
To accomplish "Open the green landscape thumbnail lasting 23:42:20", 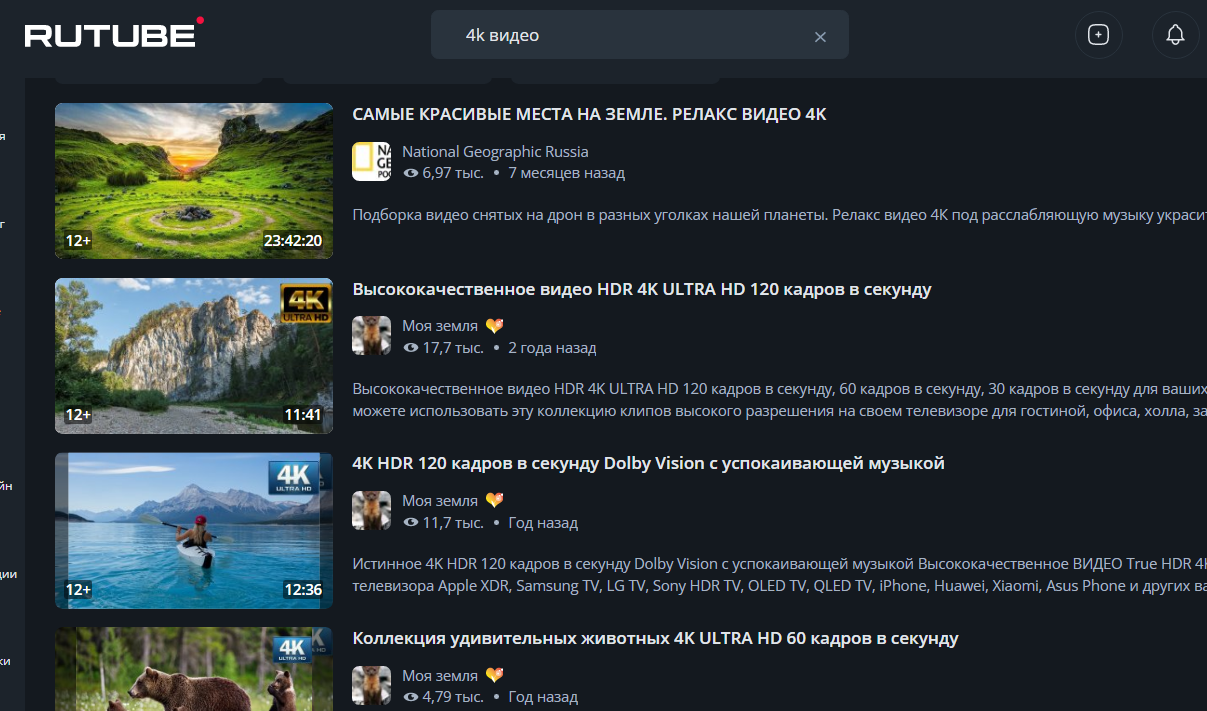I will (194, 180).
